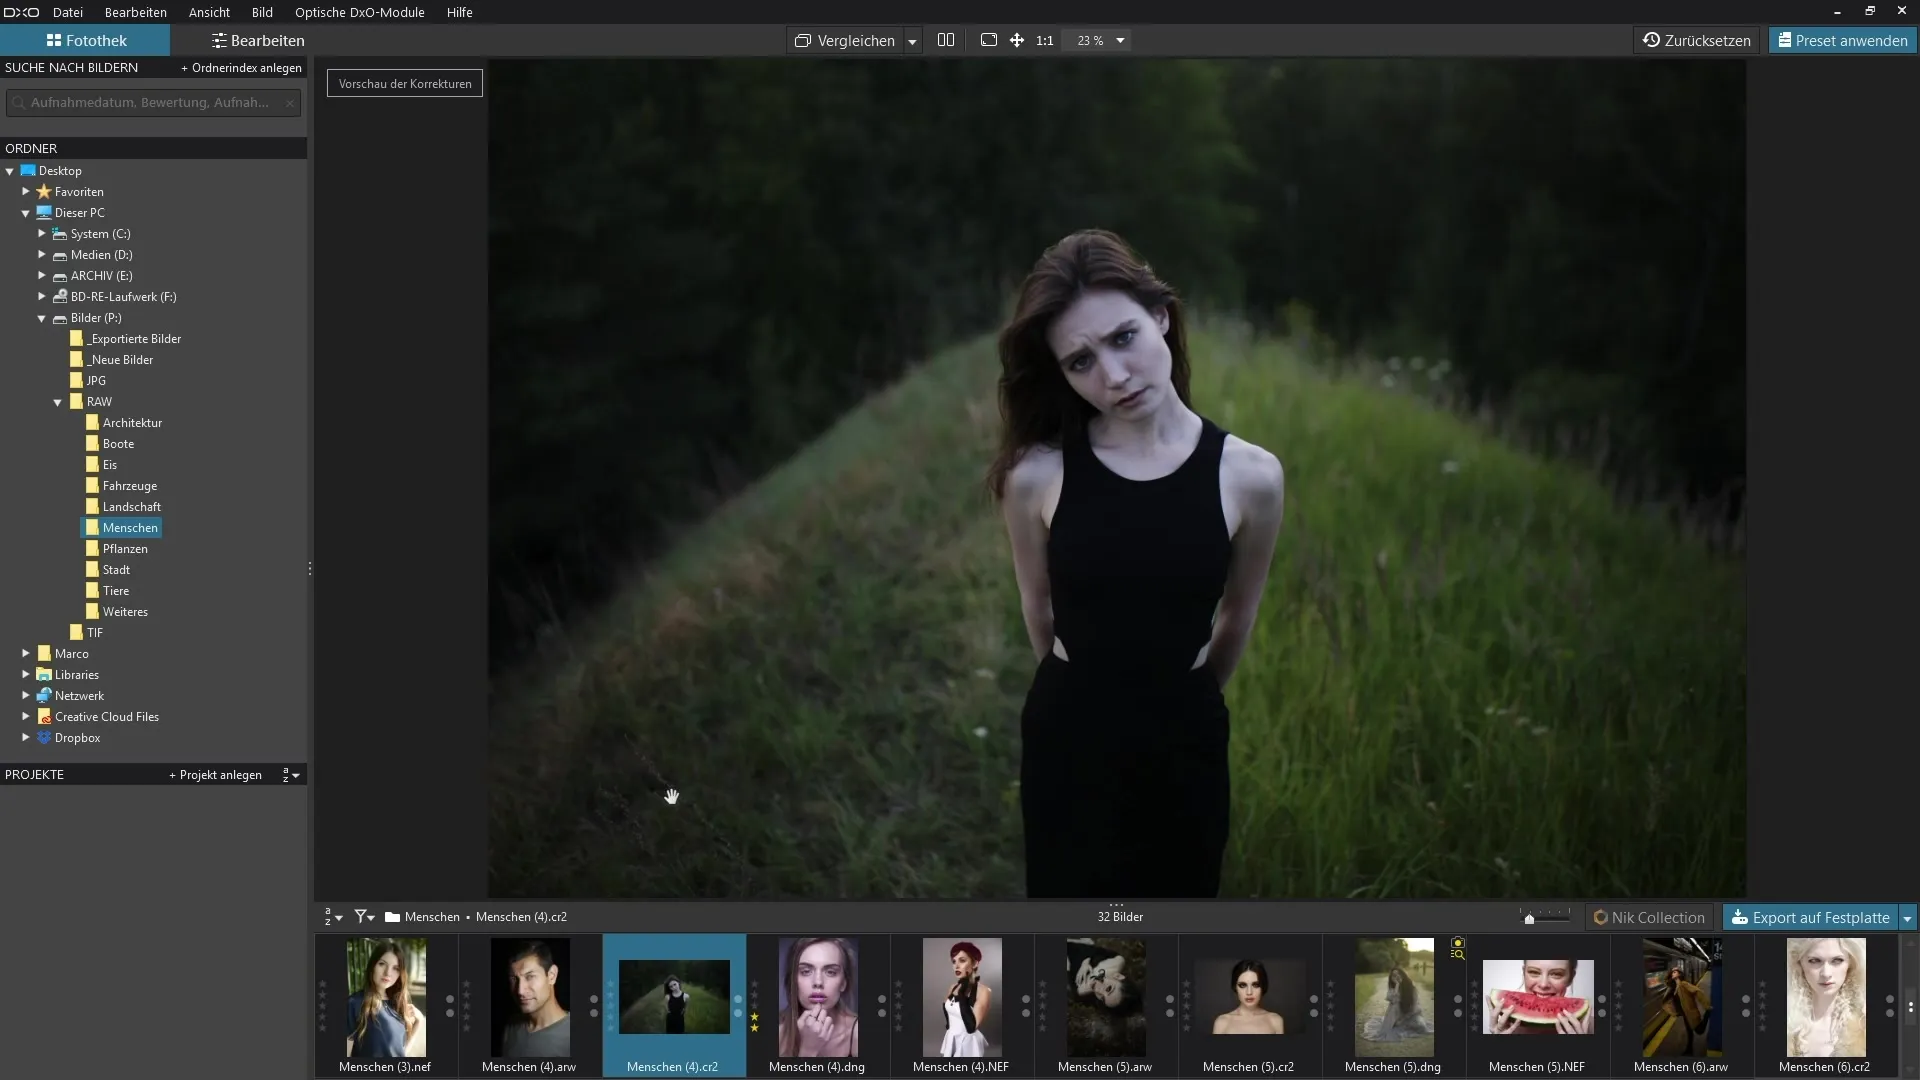
Task: Click the Creative Cloud Files icon
Action: (x=44, y=717)
